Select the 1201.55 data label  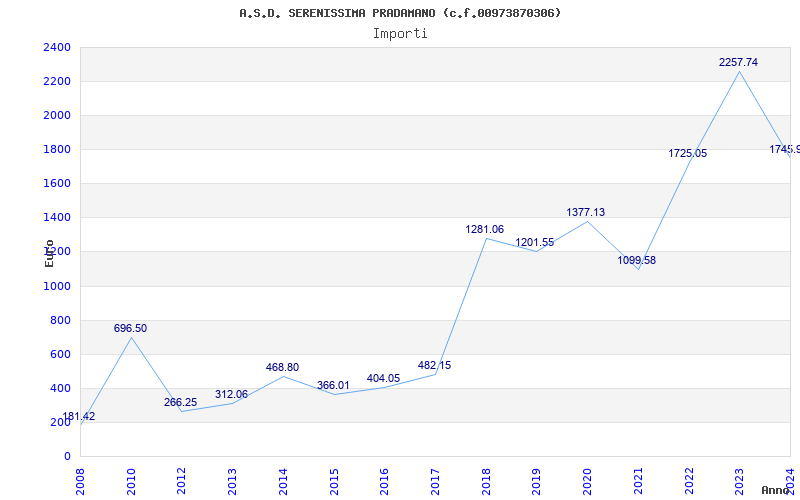tap(534, 242)
